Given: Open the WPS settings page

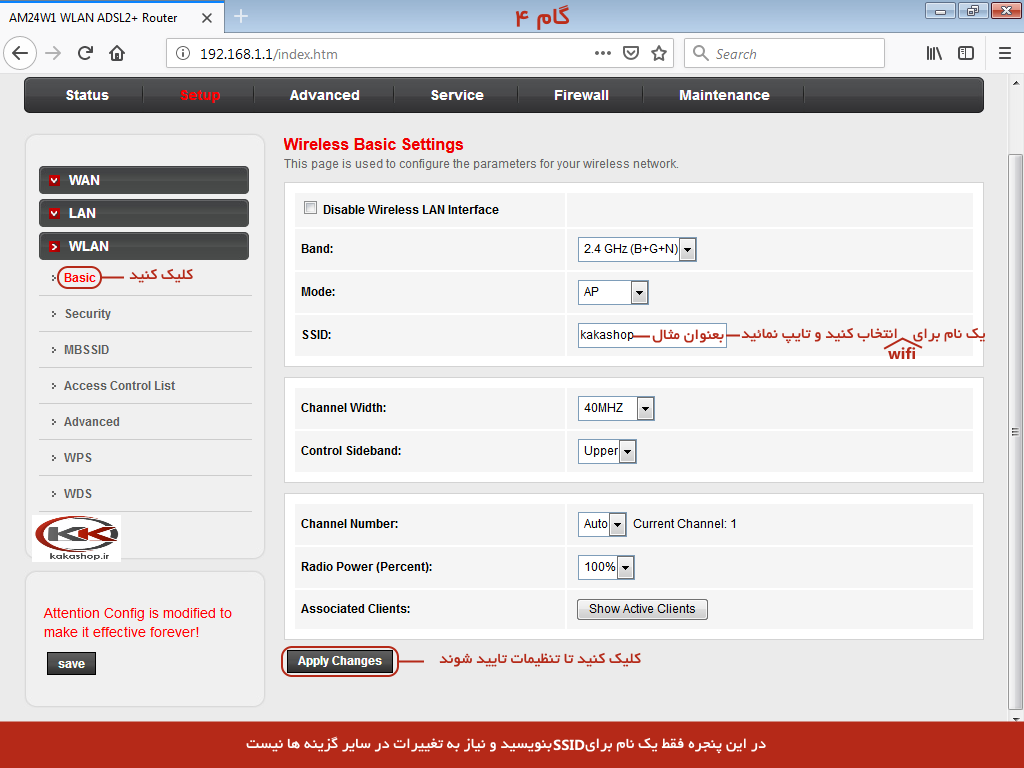Looking at the screenshot, I should tap(78, 457).
